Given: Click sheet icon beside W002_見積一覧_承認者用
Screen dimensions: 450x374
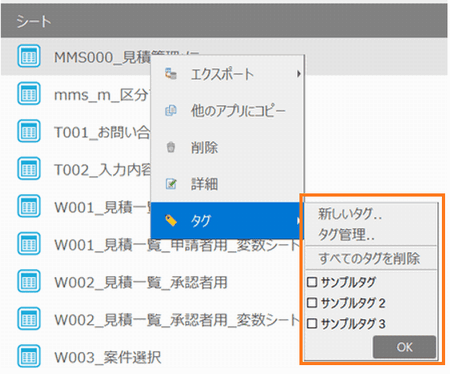Looking at the screenshot, I should tap(29, 281).
